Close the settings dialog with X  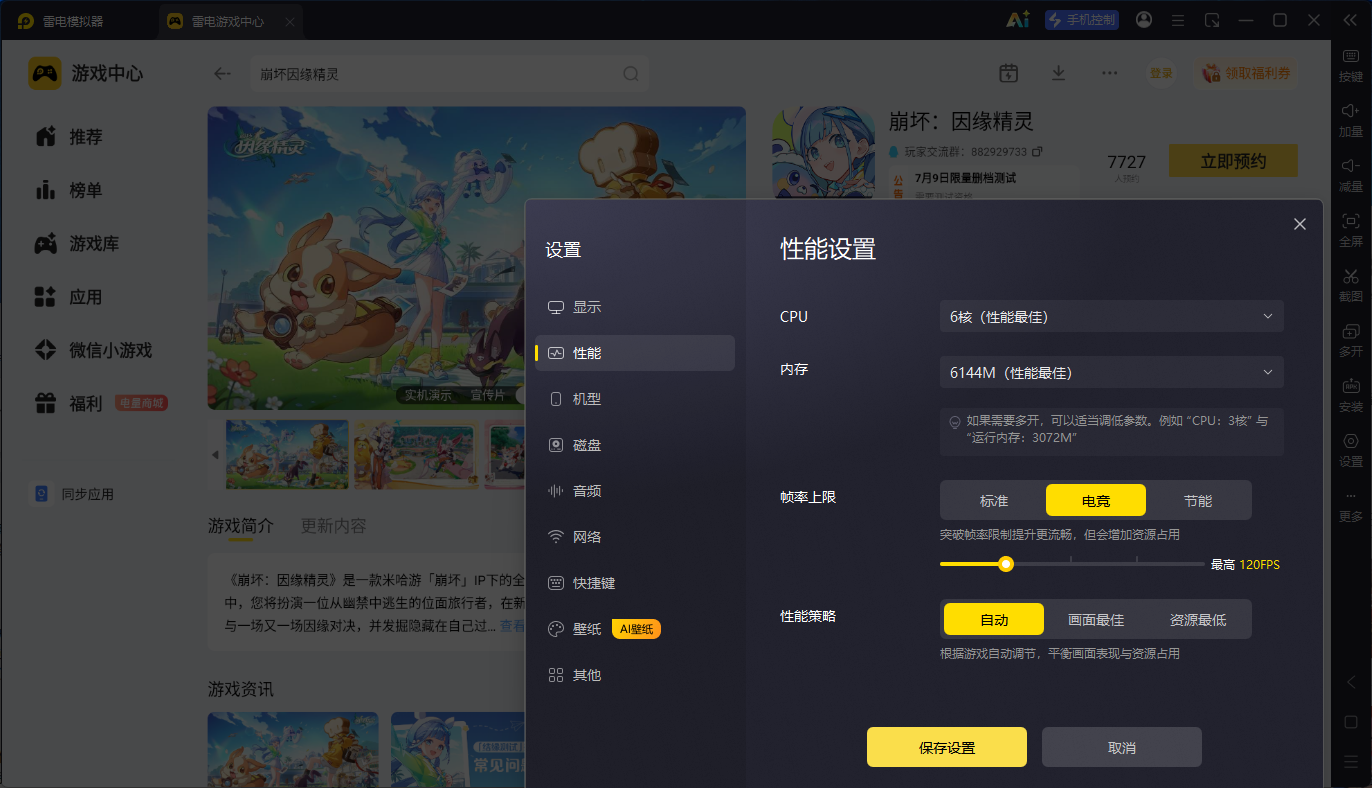pos(1300,224)
